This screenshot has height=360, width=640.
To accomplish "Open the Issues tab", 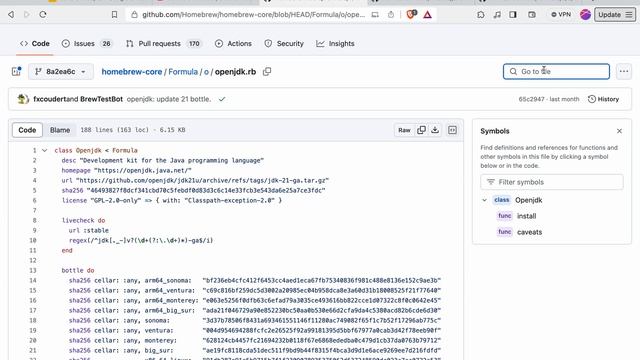I will (x=87, y=44).
